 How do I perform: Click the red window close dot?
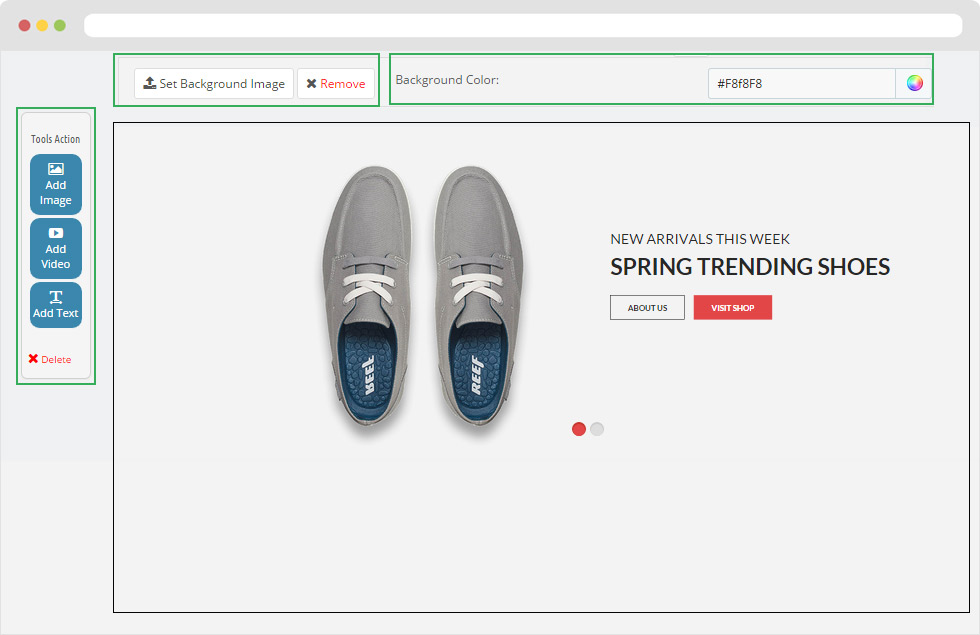pyautogui.click(x=24, y=26)
